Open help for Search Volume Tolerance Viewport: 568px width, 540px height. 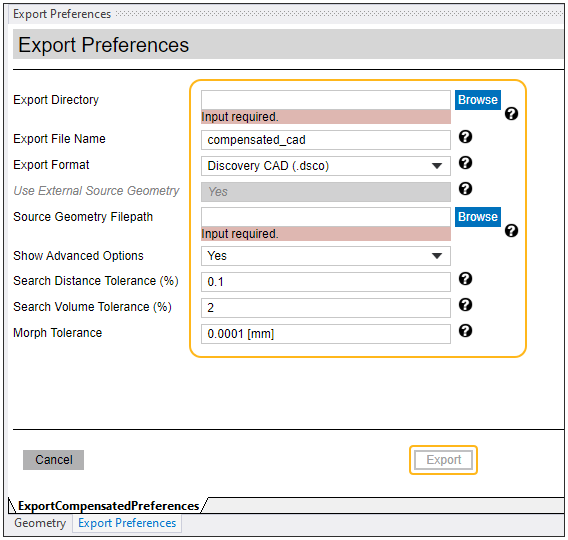(x=465, y=305)
